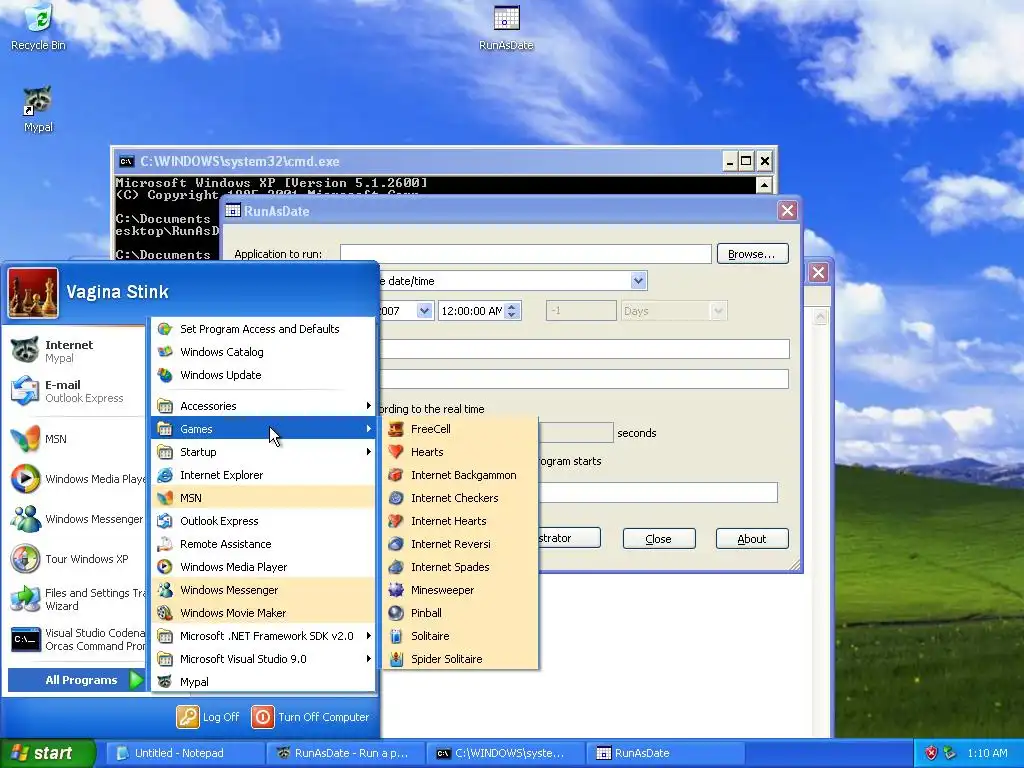
Task: Open Tour Windows XP from Start menu
Action: 76,559
